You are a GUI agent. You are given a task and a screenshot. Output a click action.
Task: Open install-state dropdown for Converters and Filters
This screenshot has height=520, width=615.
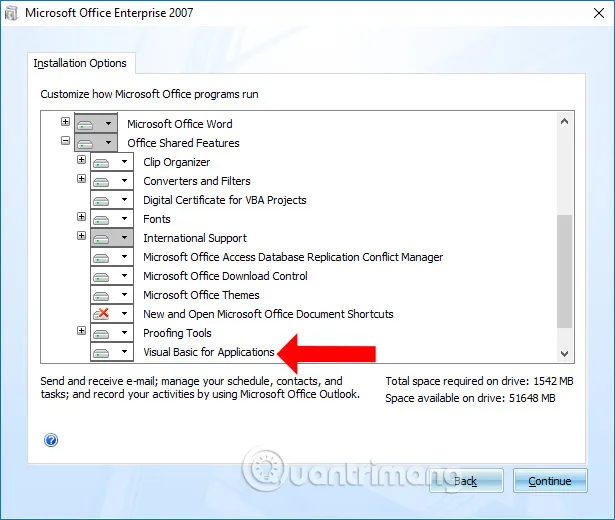click(x=112, y=181)
